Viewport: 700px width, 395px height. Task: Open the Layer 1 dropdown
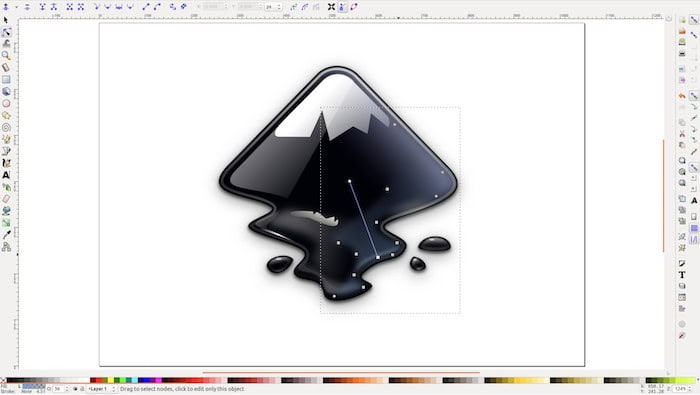point(101,389)
